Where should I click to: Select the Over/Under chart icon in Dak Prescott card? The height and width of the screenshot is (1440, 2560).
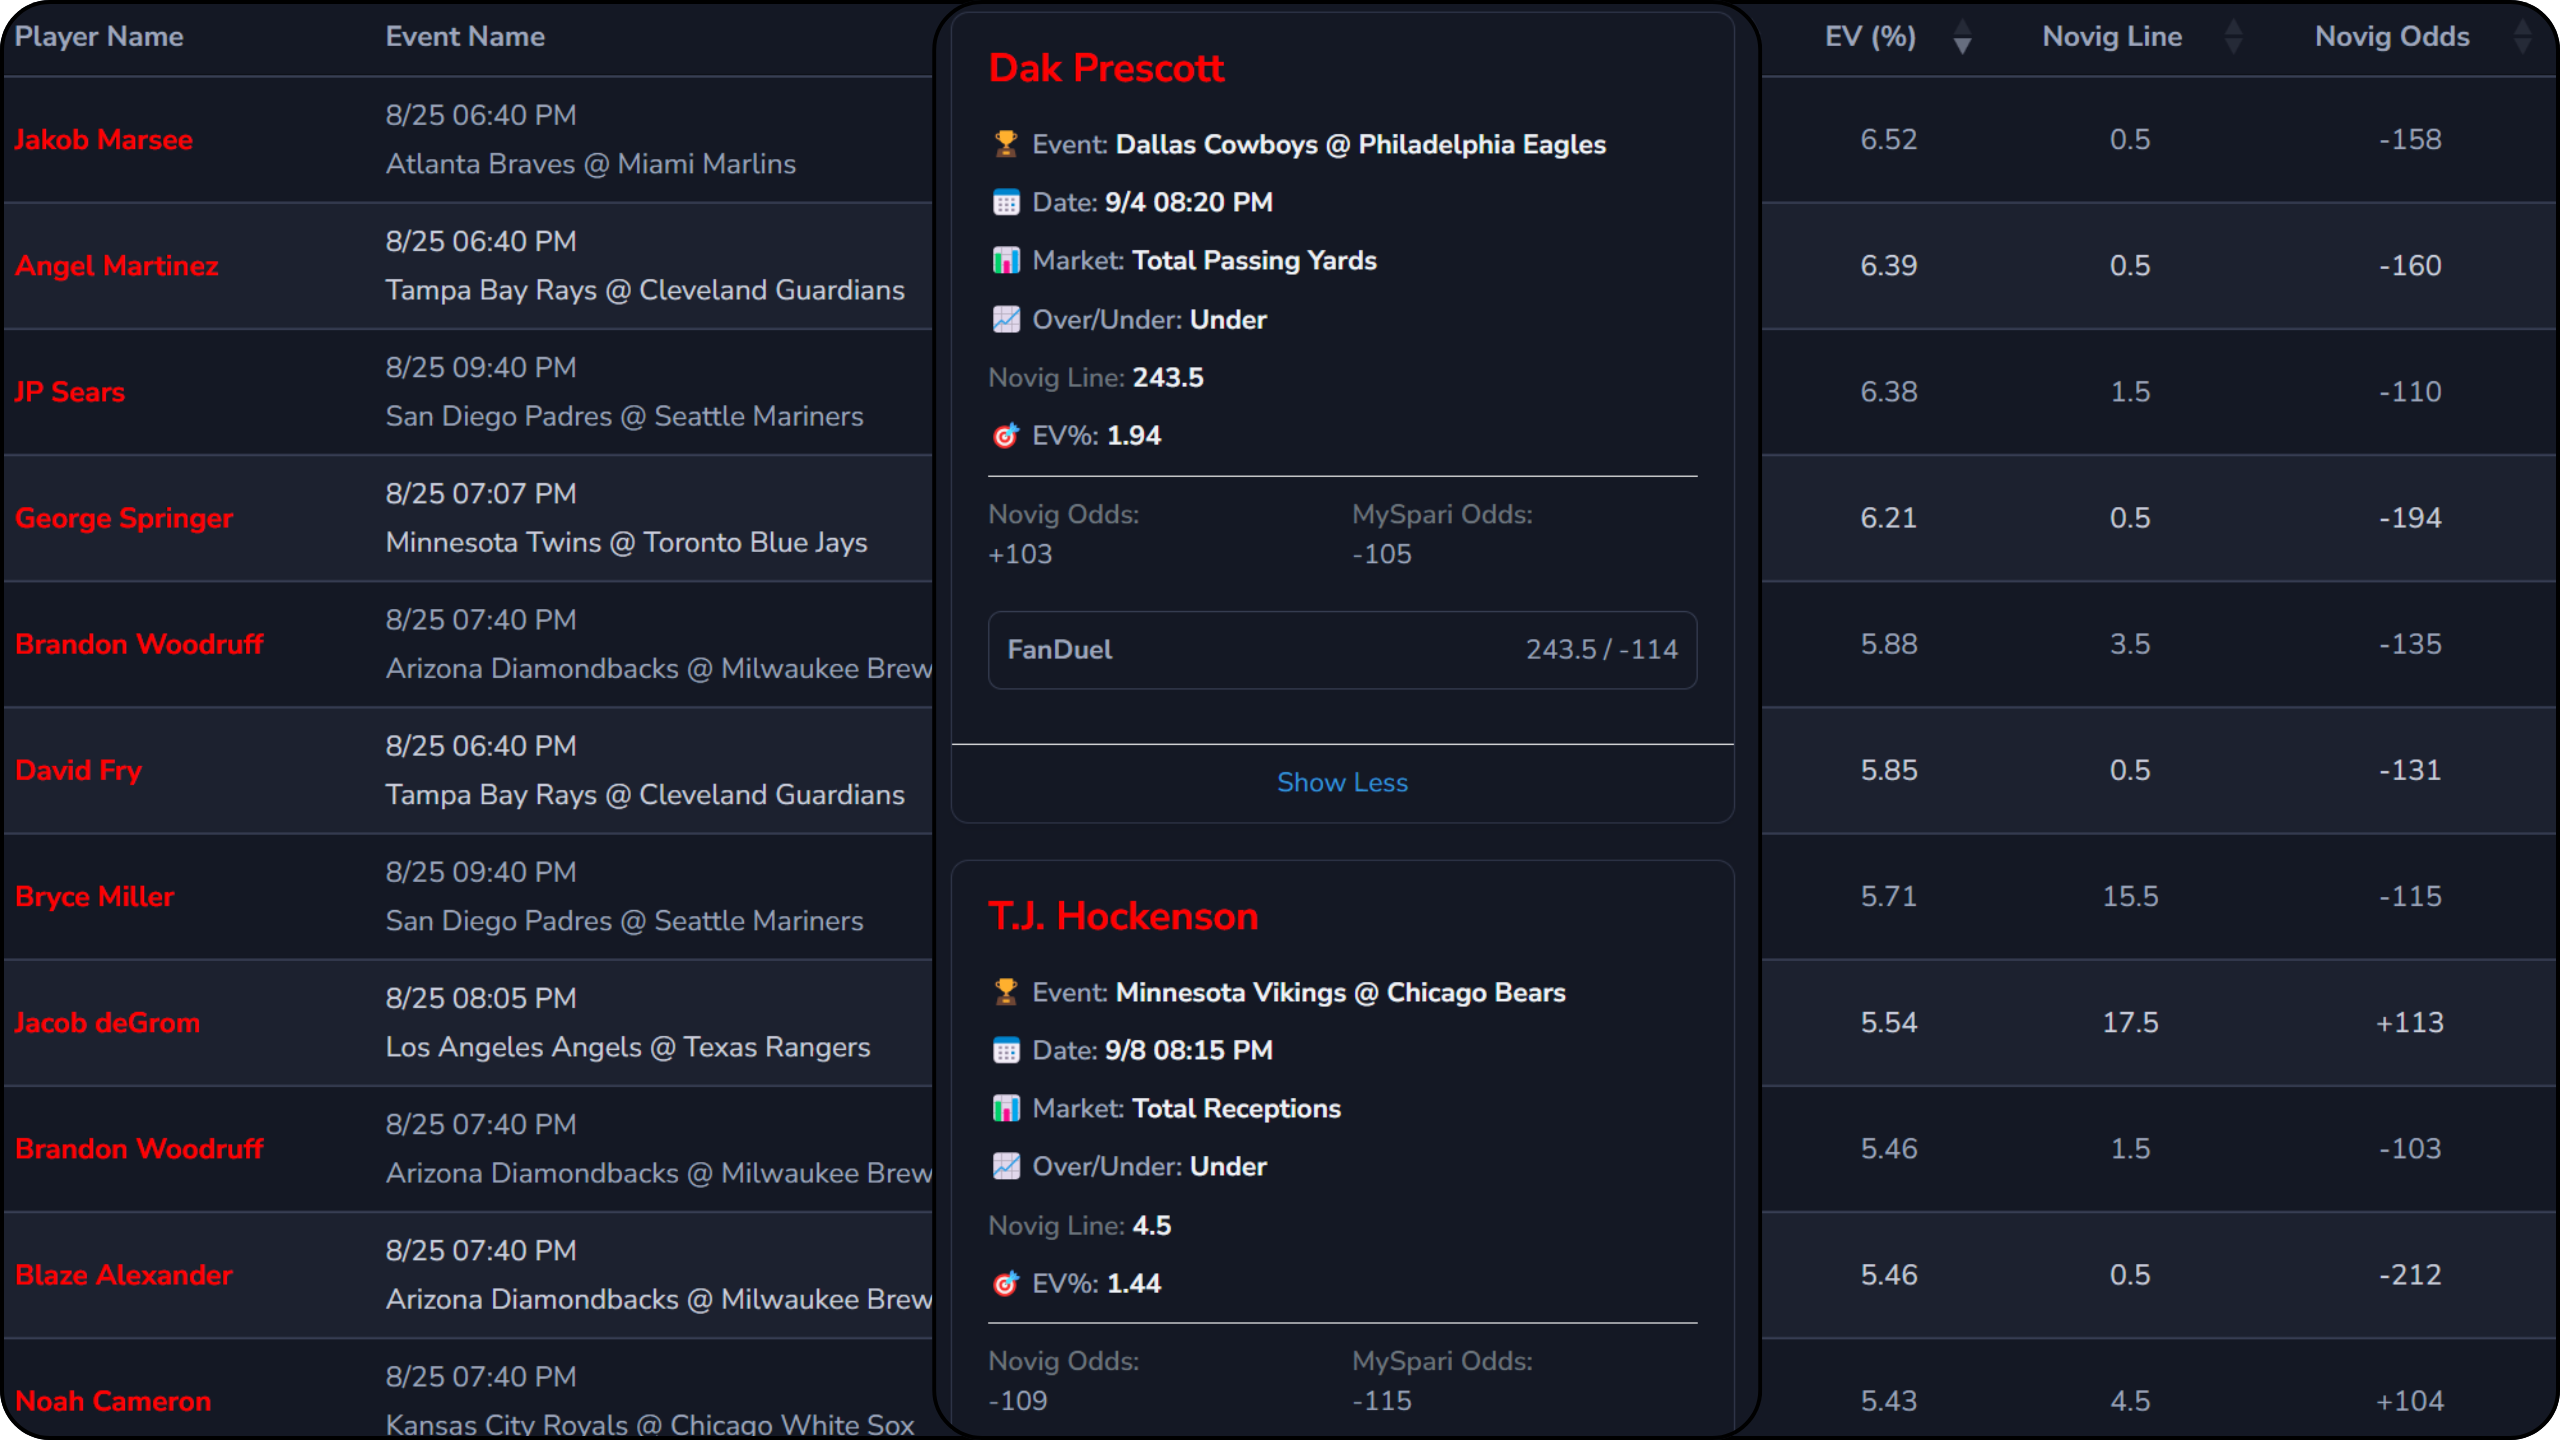[1006, 319]
